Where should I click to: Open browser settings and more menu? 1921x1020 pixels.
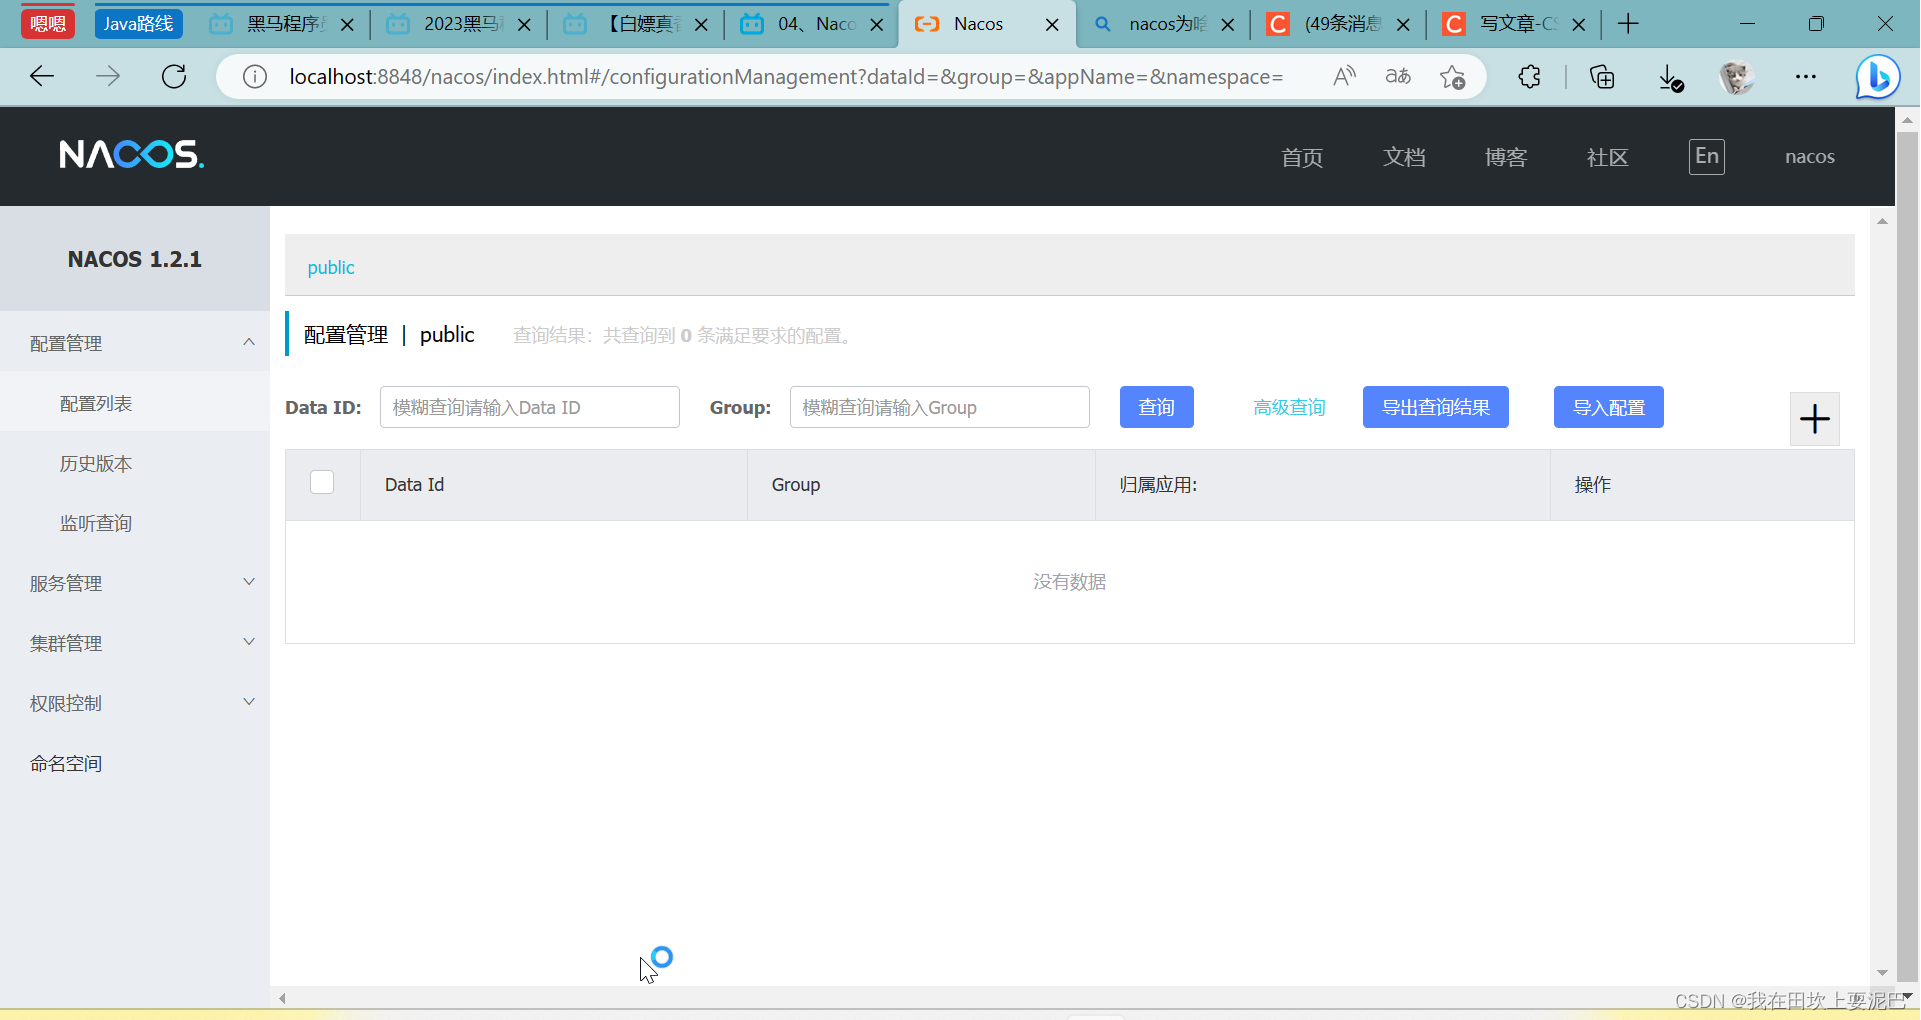point(1806,76)
